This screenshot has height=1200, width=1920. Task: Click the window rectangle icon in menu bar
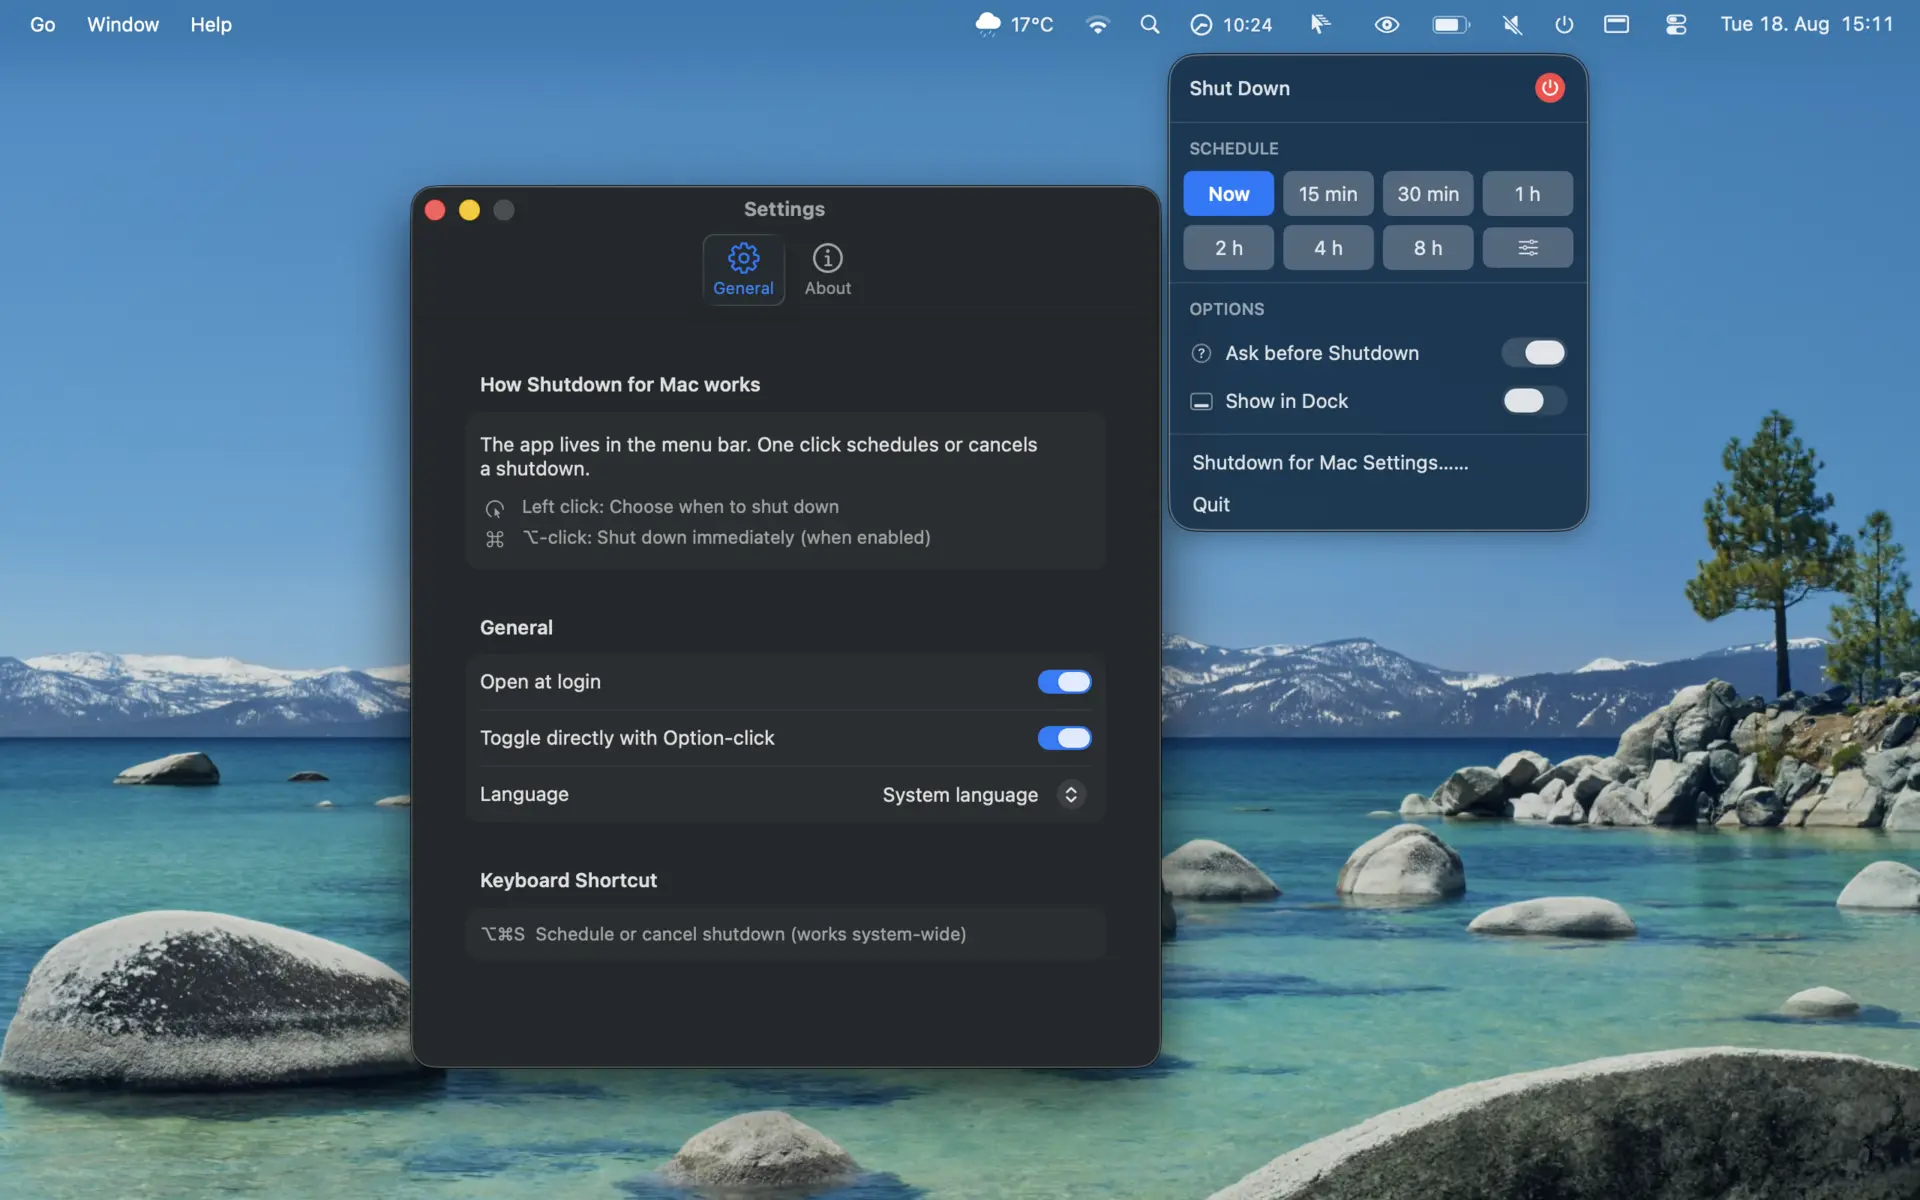pyautogui.click(x=1616, y=24)
